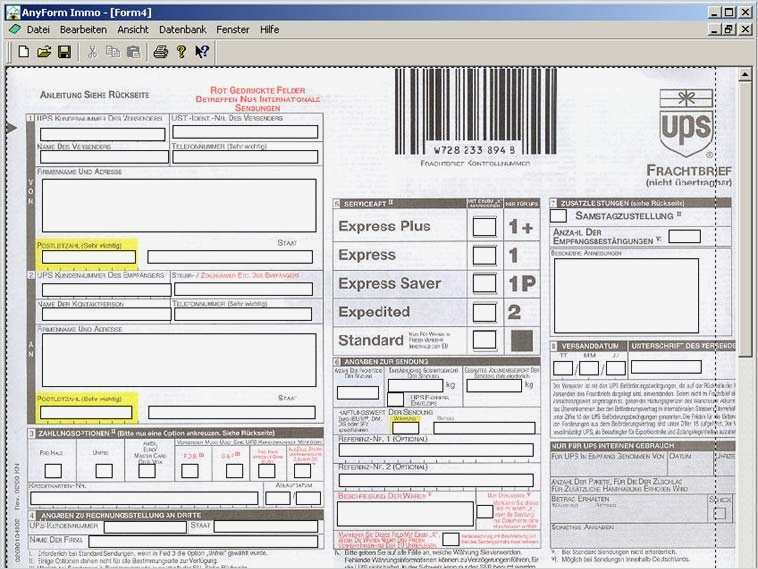This screenshot has width=758, height=569.
Task: Restore the inner Form4 document window
Action: [729, 29]
